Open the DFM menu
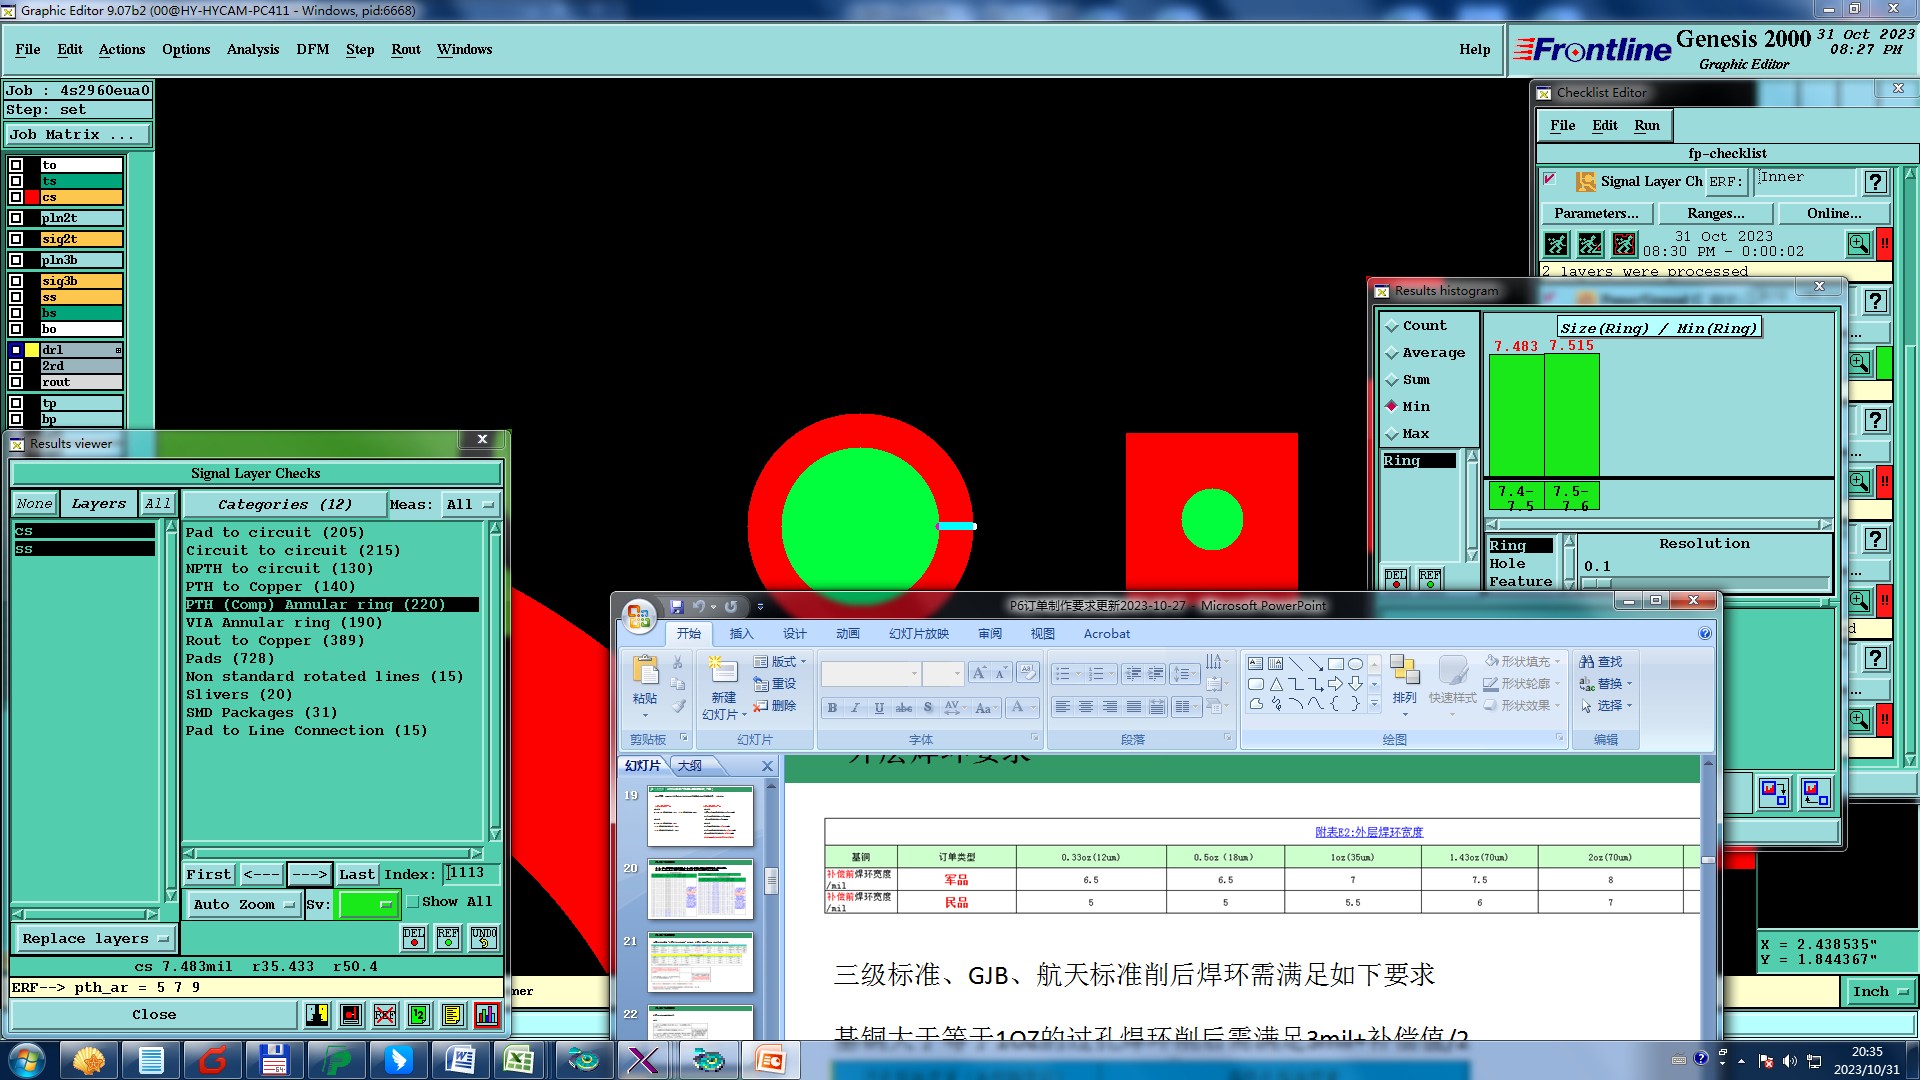Viewport: 1920px width, 1080px height. click(312, 49)
